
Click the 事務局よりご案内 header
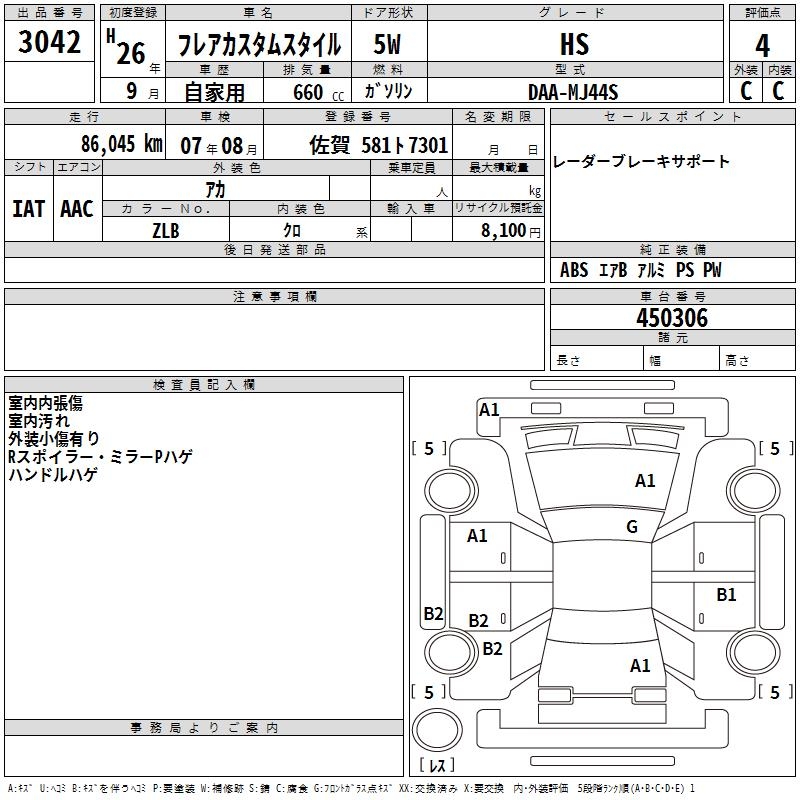click(x=204, y=728)
